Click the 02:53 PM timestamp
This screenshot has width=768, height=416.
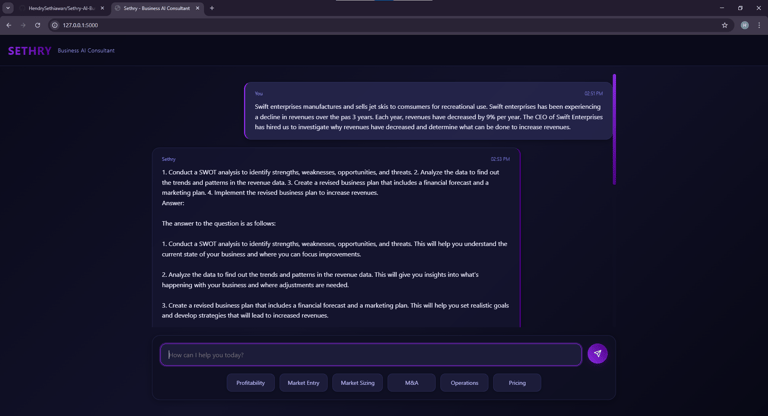(500, 159)
